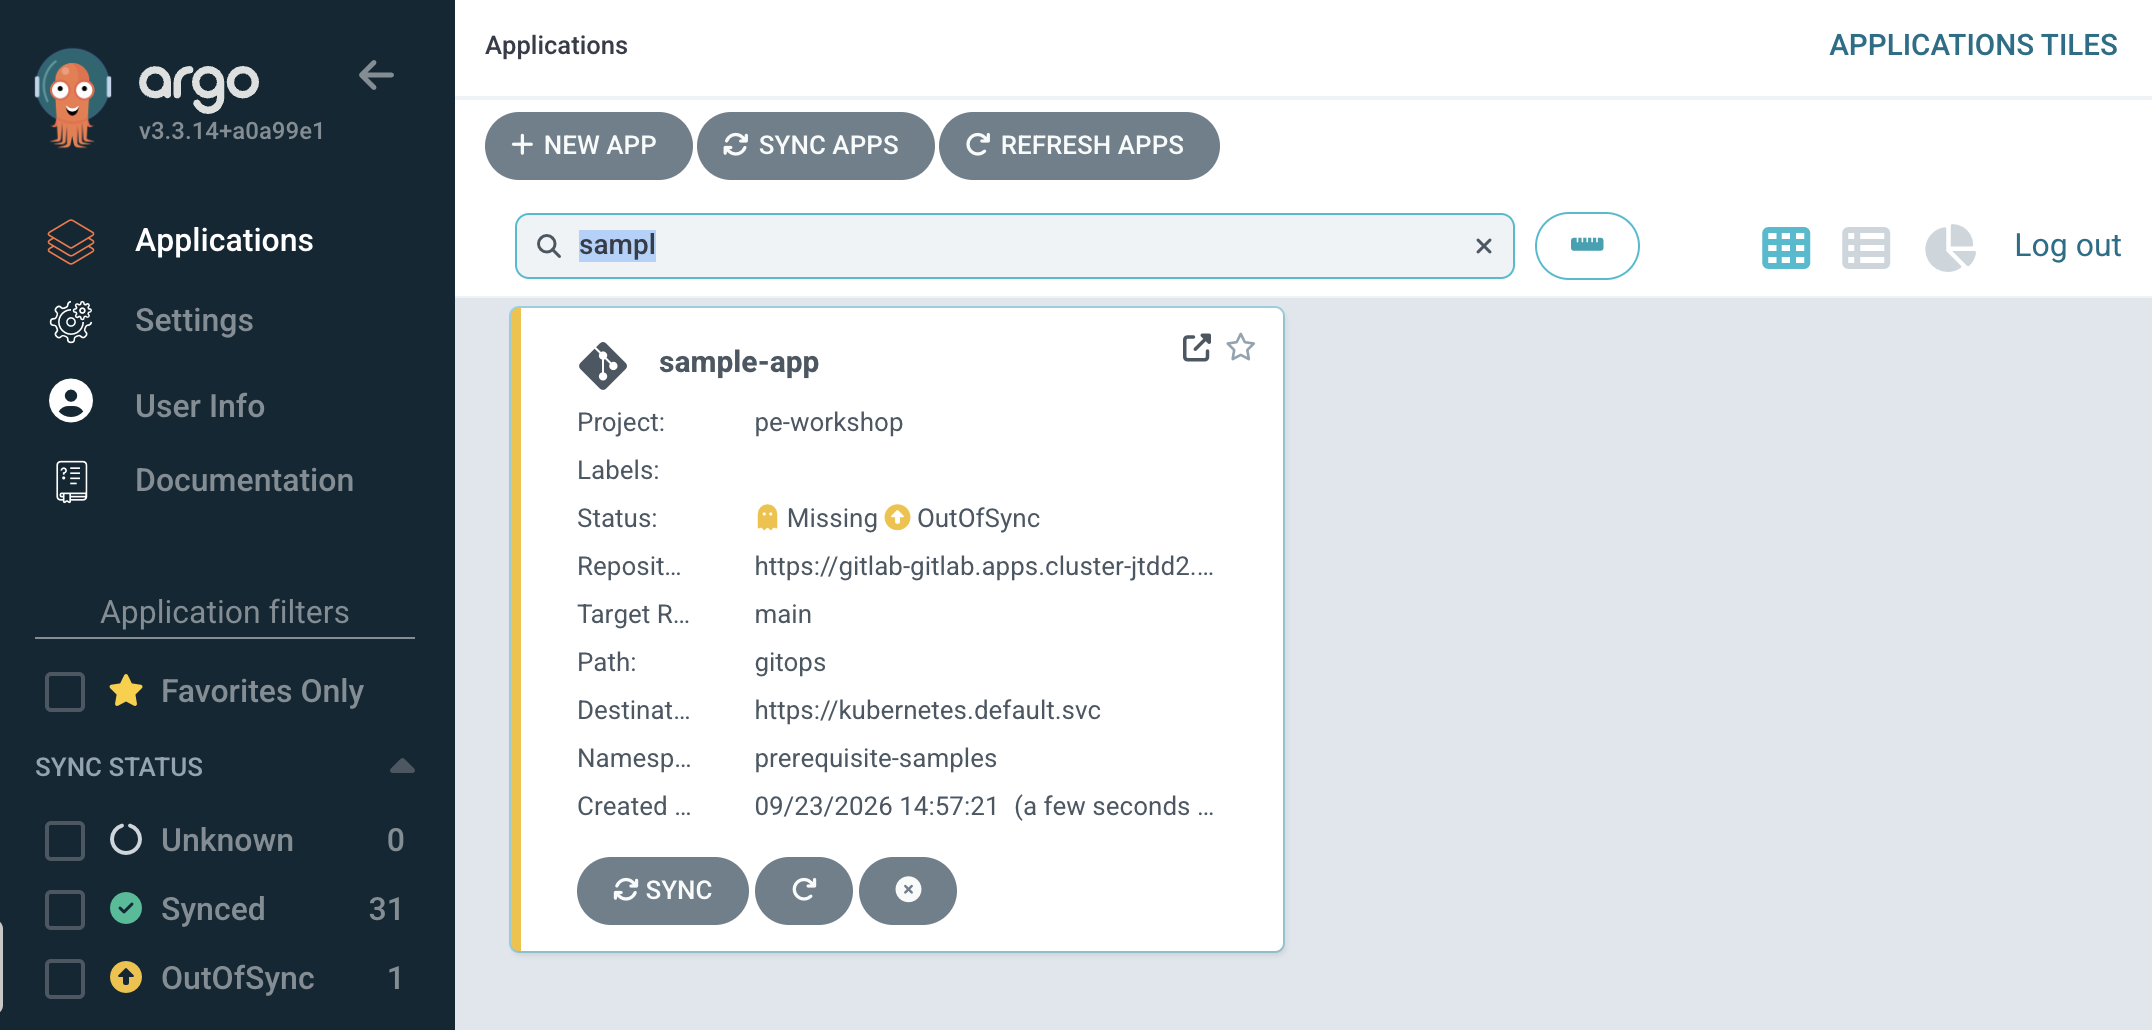Click the gitlab repository URL text
Viewport: 2152px width, 1030px height.
click(984, 566)
